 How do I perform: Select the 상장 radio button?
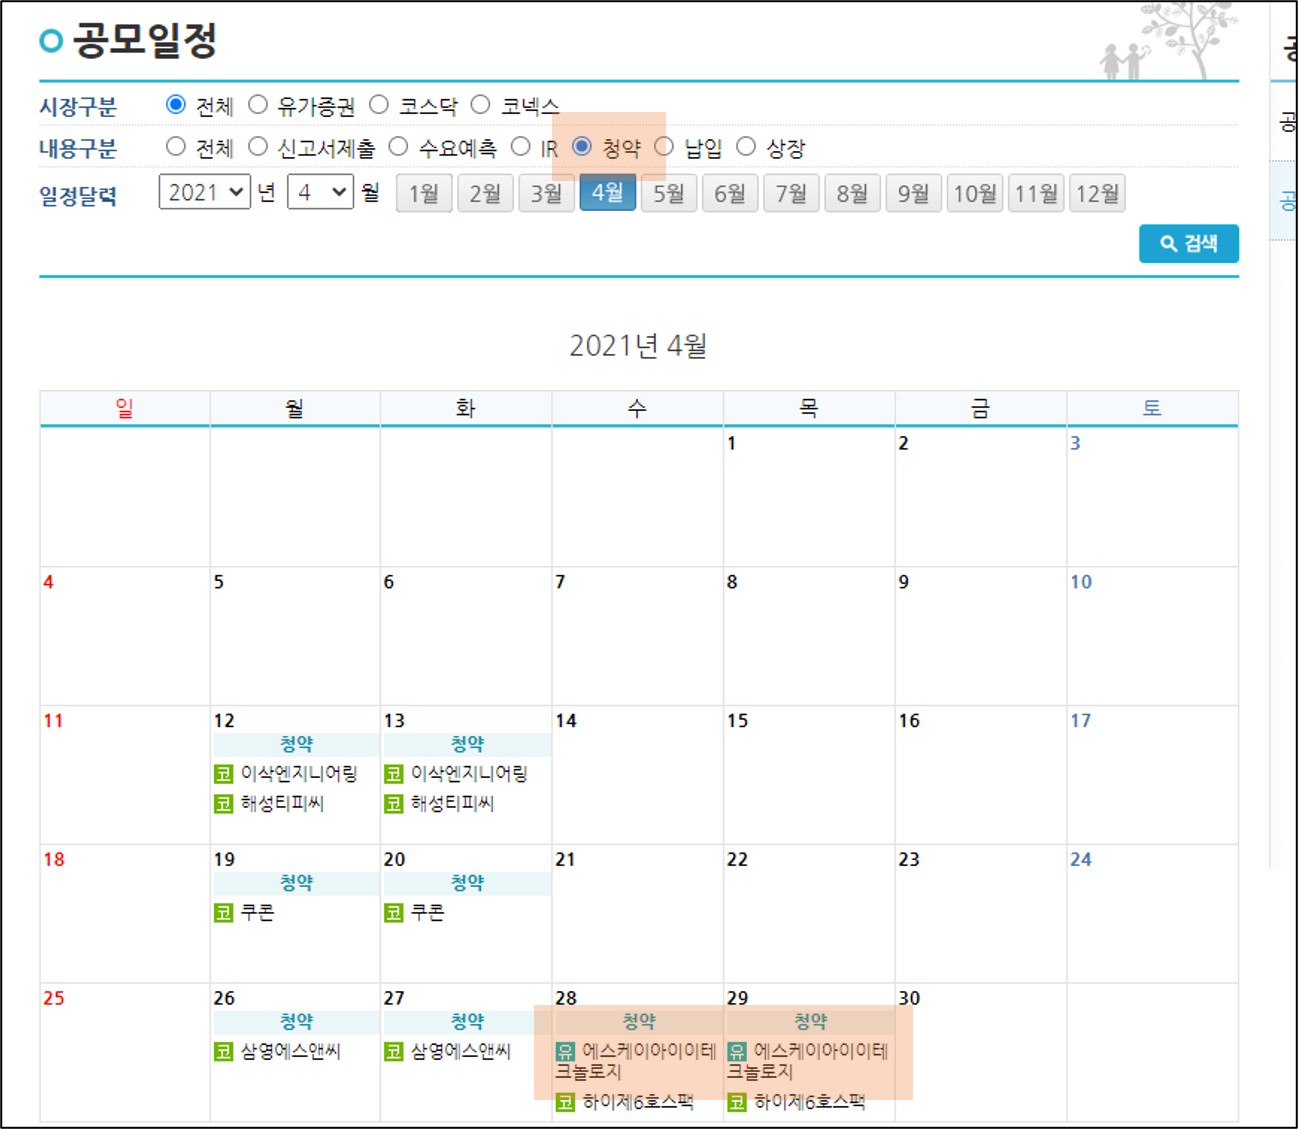746,147
